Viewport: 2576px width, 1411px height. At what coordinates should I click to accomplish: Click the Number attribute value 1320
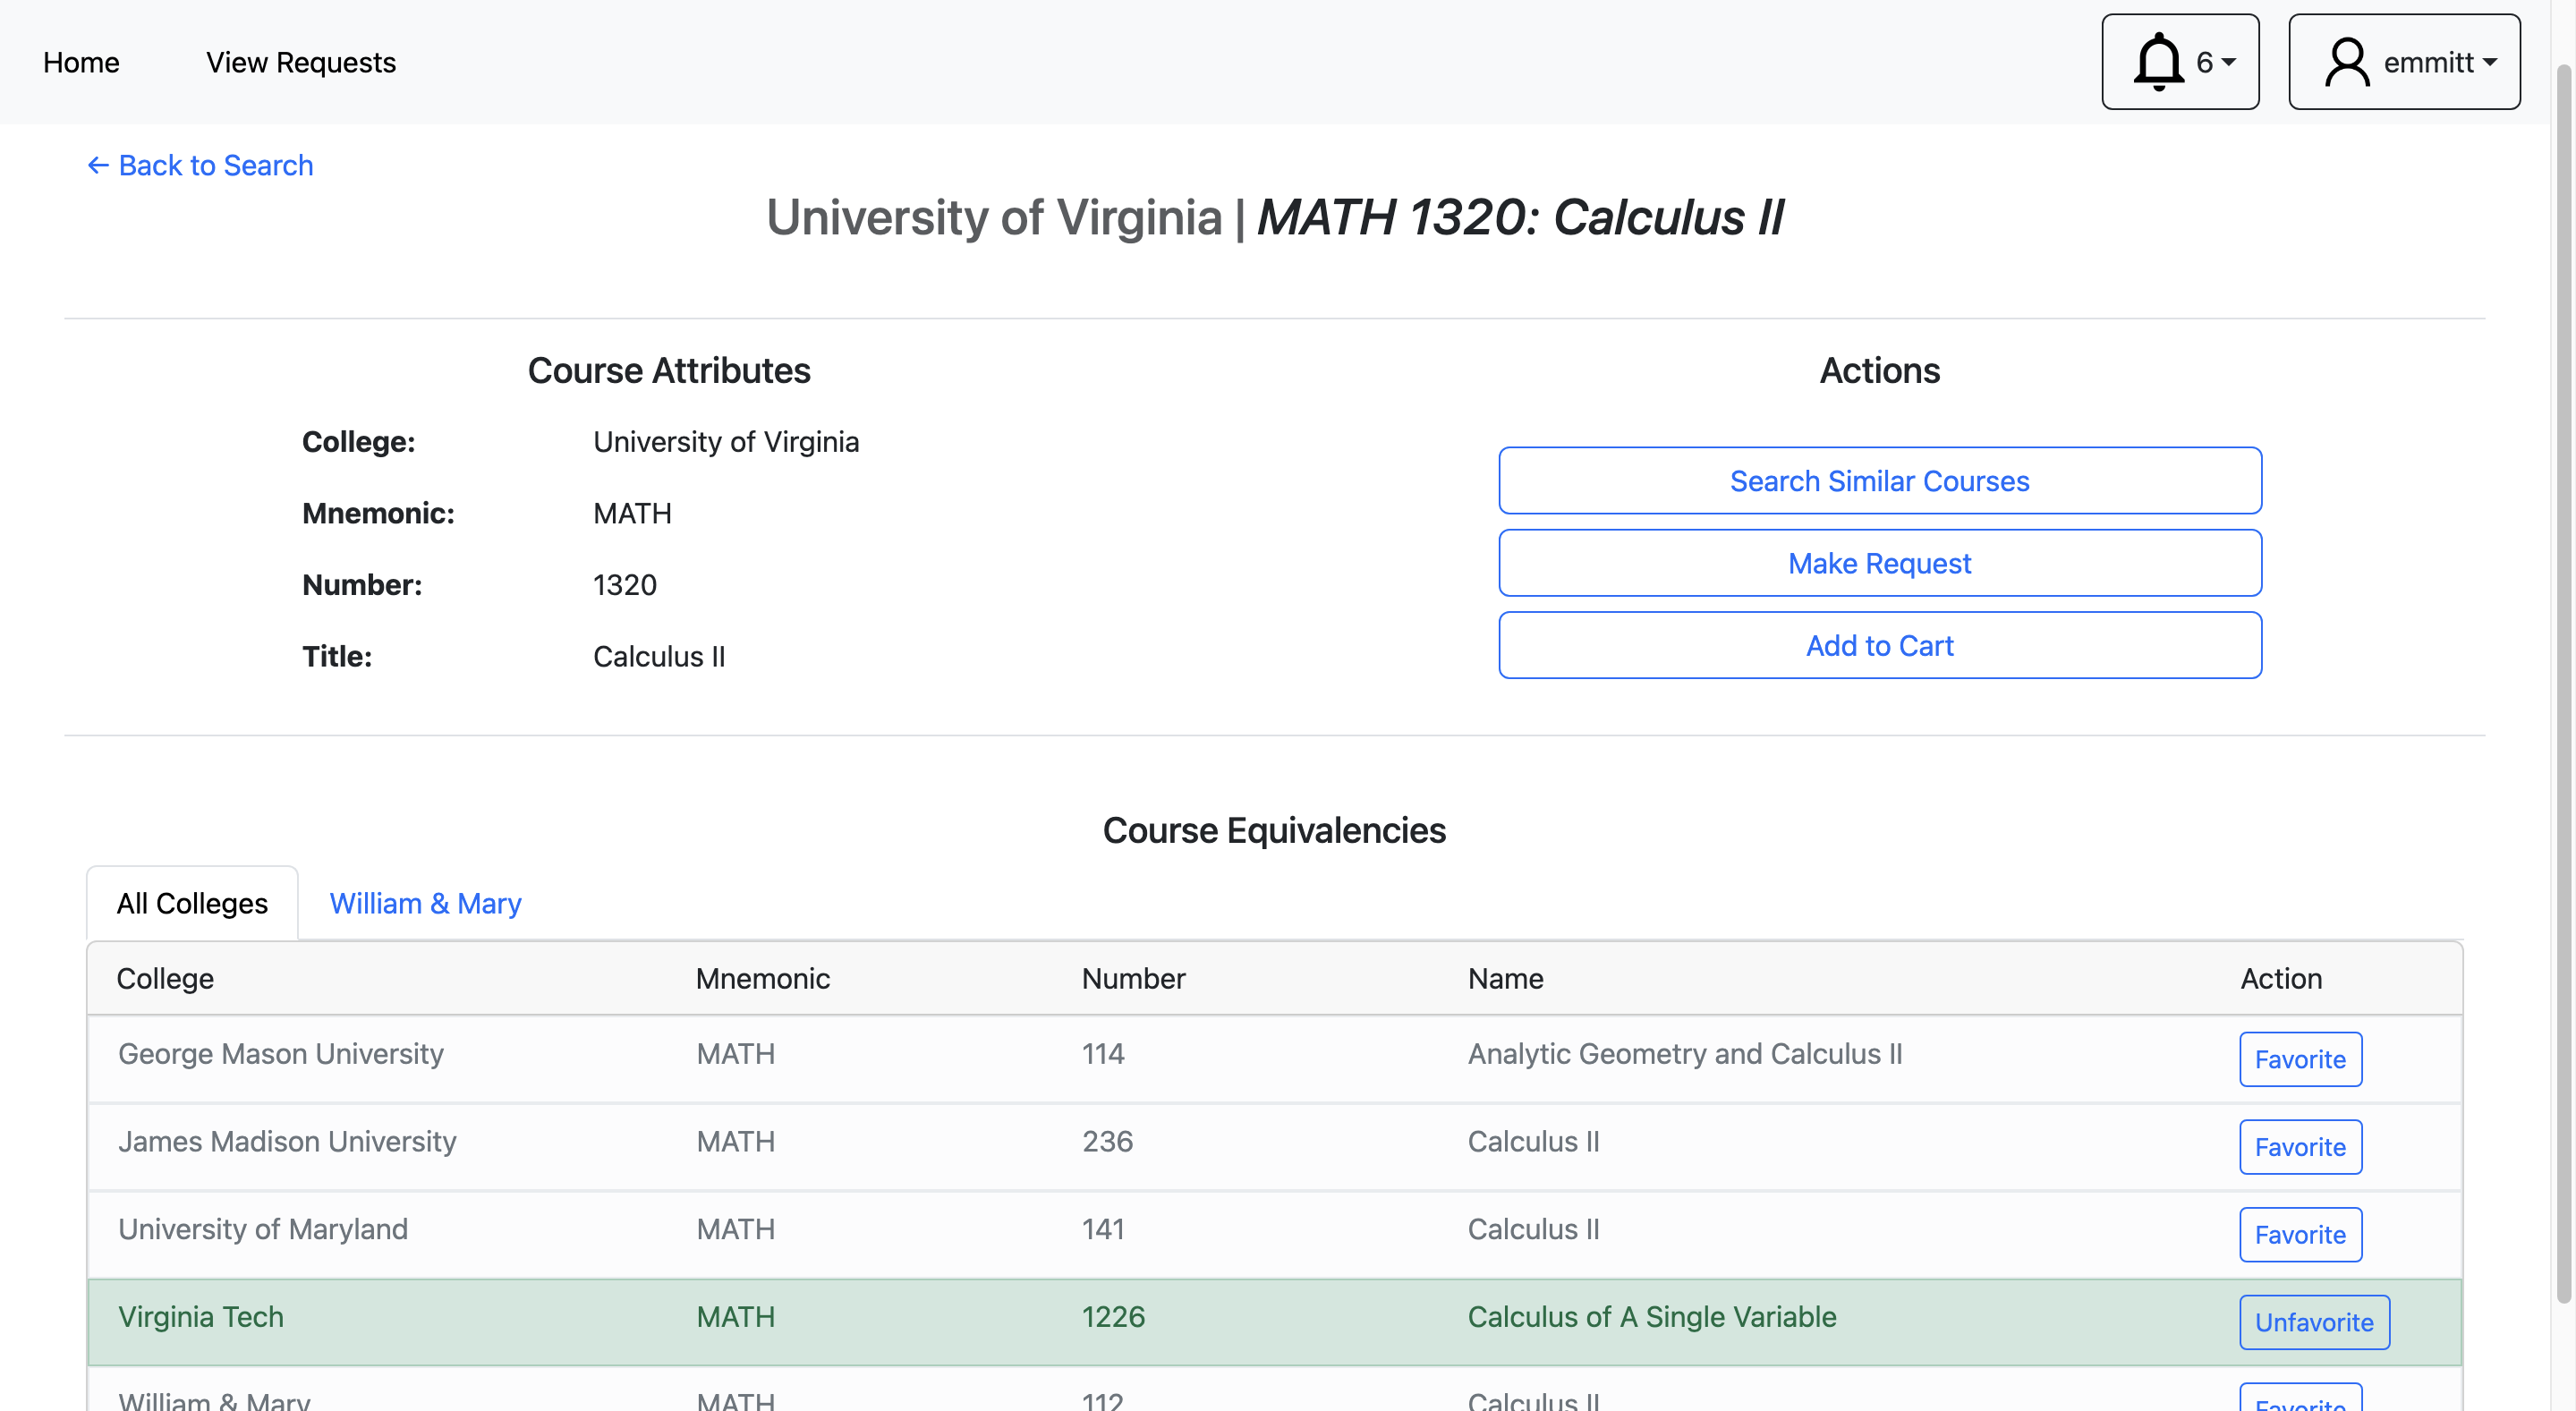tap(625, 585)
